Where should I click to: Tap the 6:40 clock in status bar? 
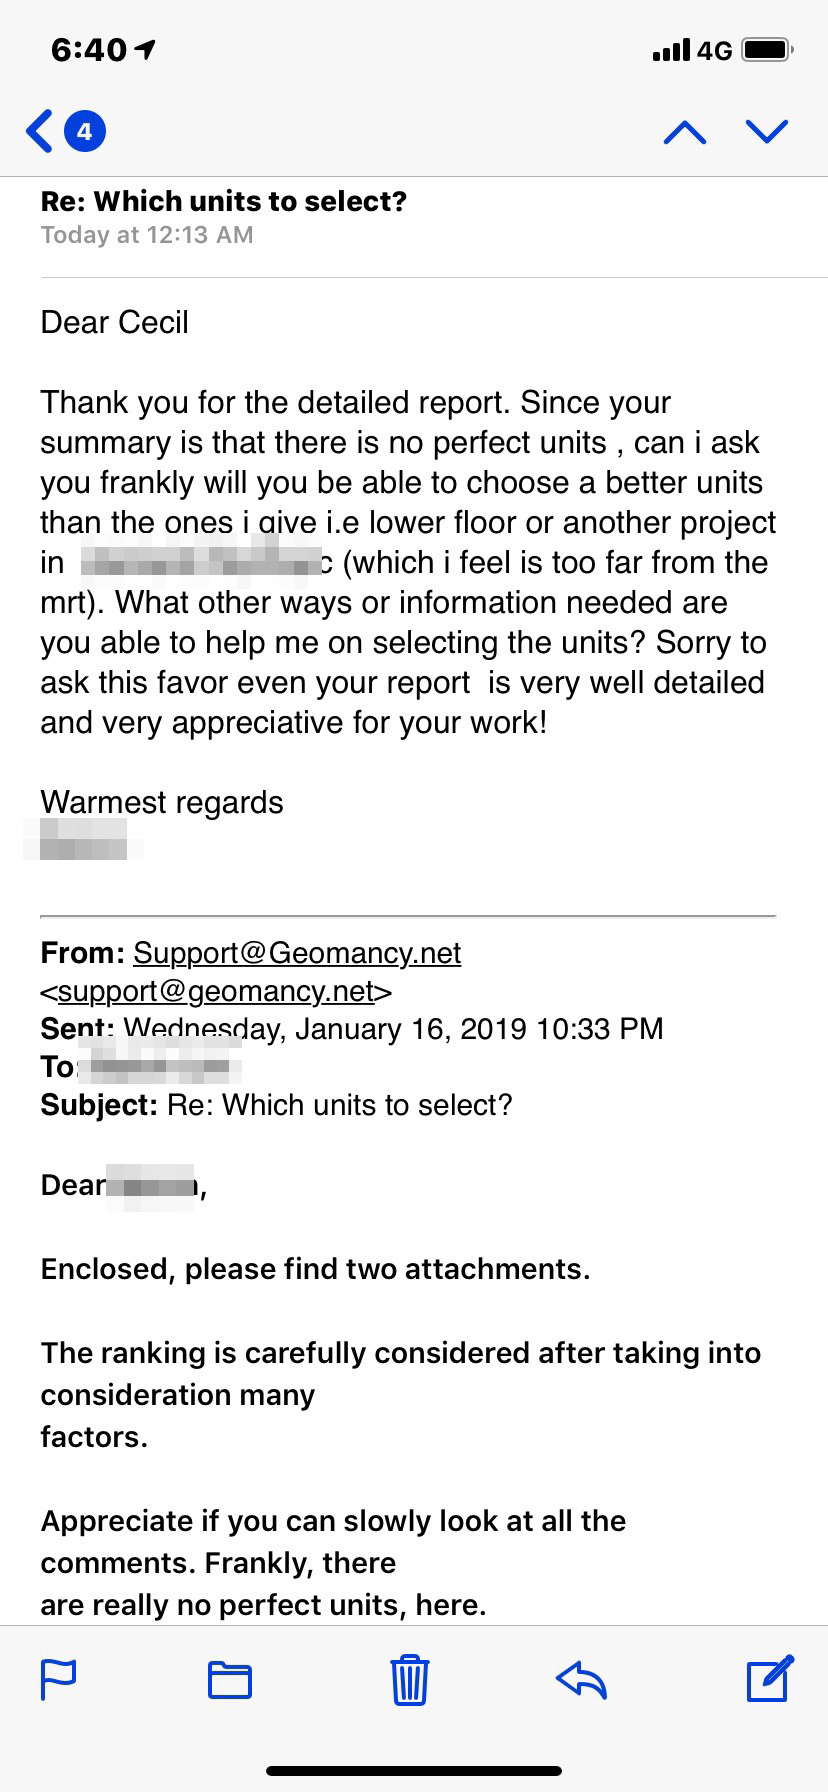89,50
